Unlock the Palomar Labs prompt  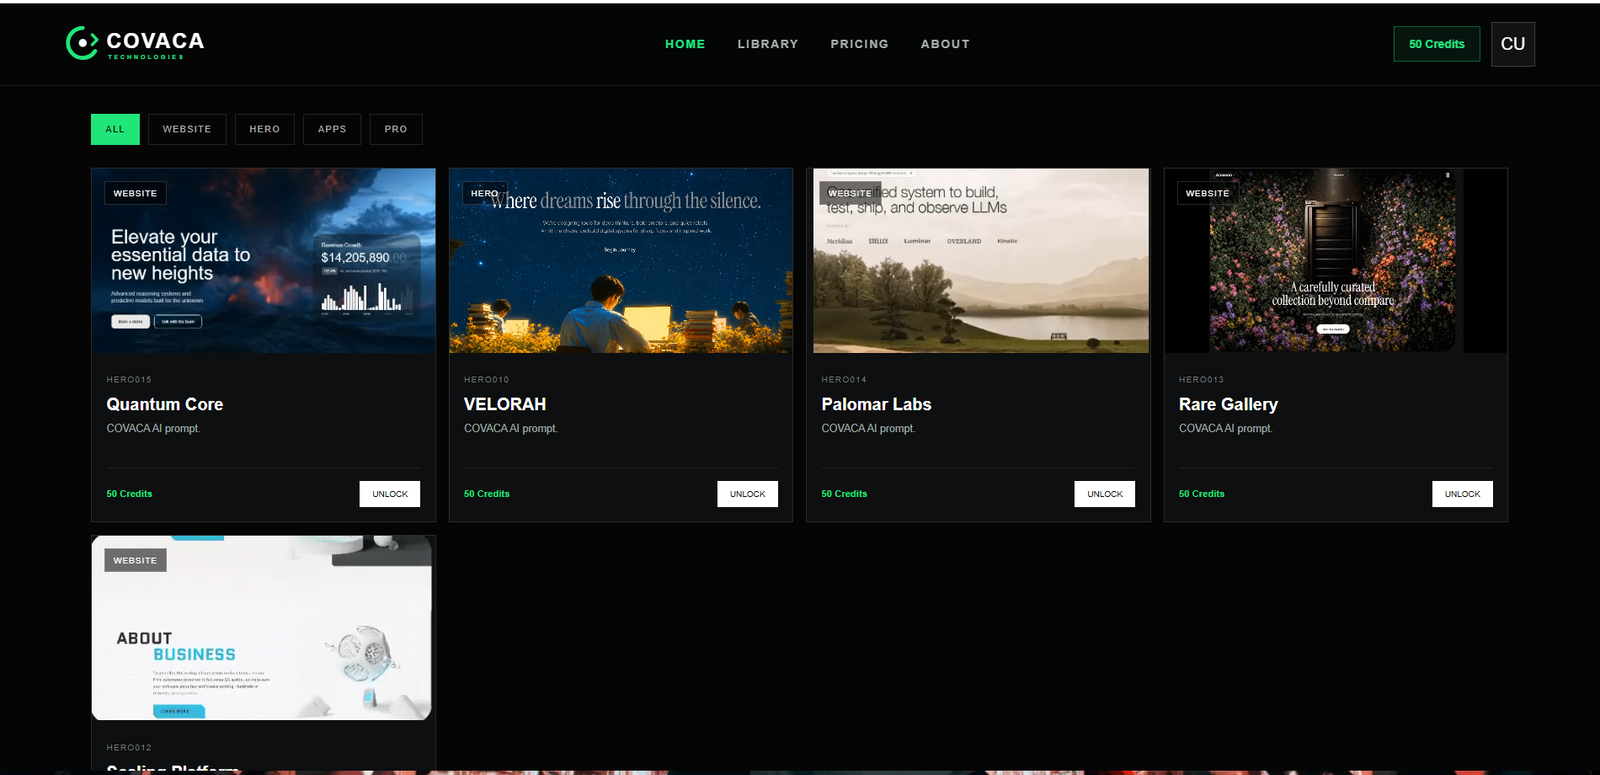pos(1105,494)
